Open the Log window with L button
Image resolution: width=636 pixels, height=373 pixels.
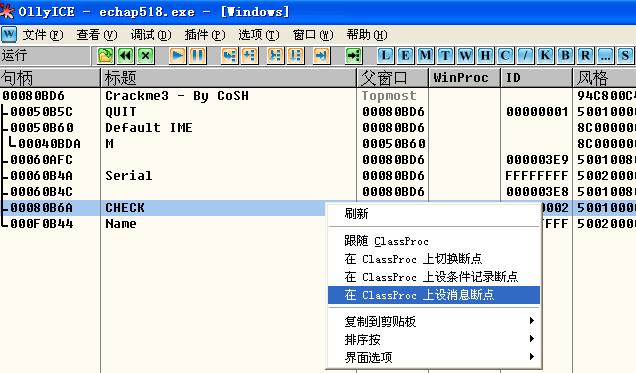pyautogui.click(x=385, y=56)
